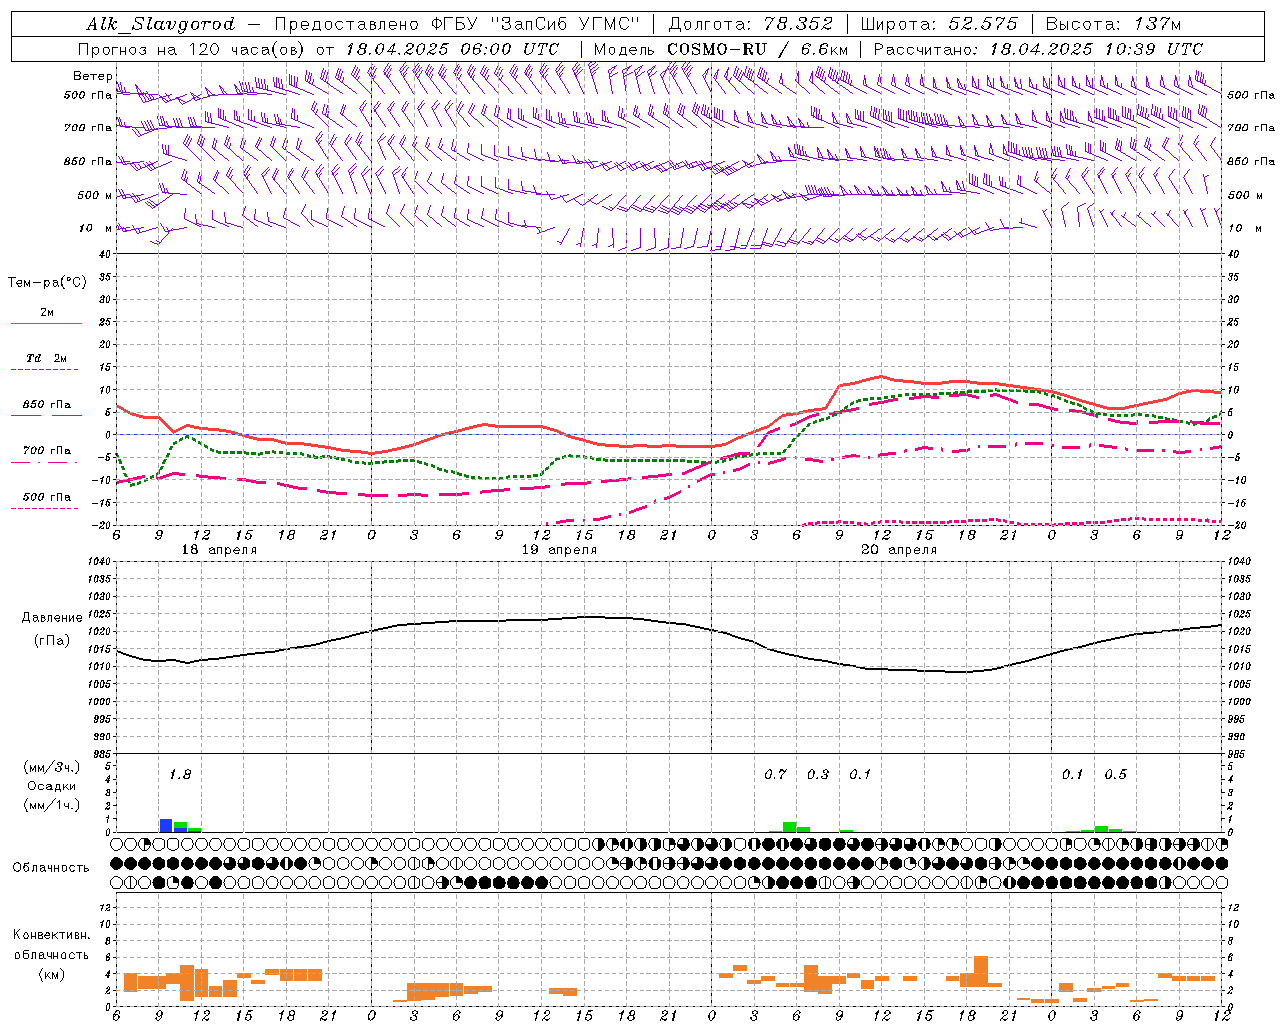The height and width of the screenshot is (1024, 1280).
Task: Click the blue precipitation bar on 18 April
Action: tap(166, 826)
